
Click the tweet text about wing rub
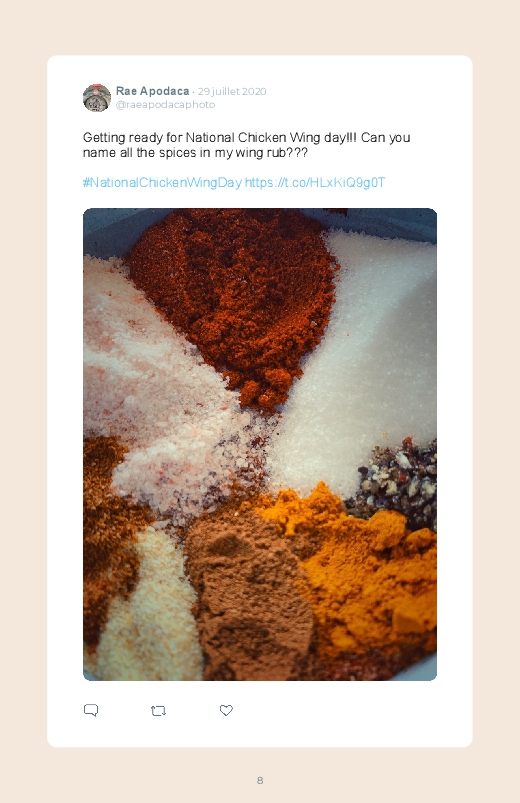[x=246, y=145]
